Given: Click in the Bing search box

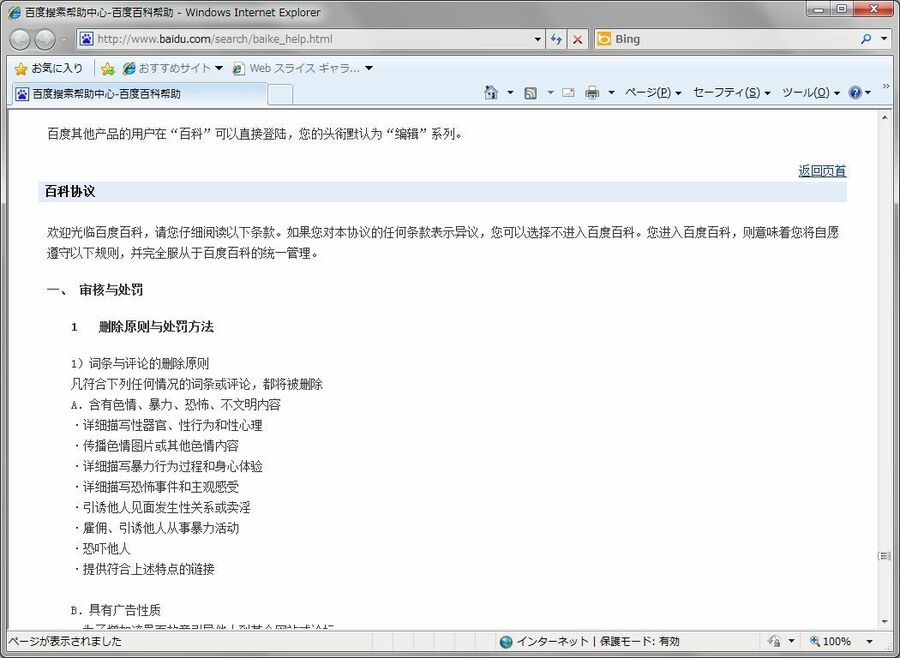Looking at the screenshot, I should (x=730, y=40).
